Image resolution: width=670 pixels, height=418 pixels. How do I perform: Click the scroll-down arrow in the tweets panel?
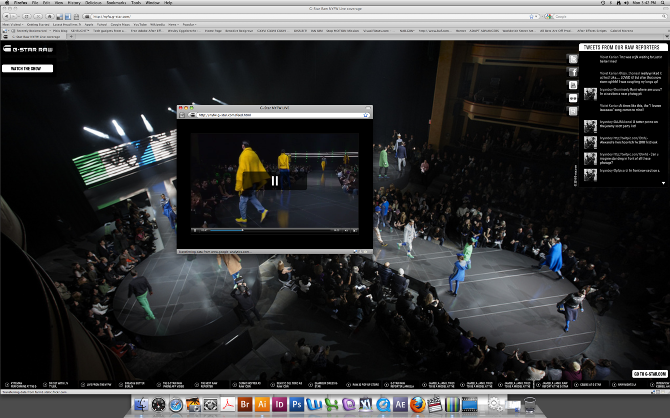[663, 183]
